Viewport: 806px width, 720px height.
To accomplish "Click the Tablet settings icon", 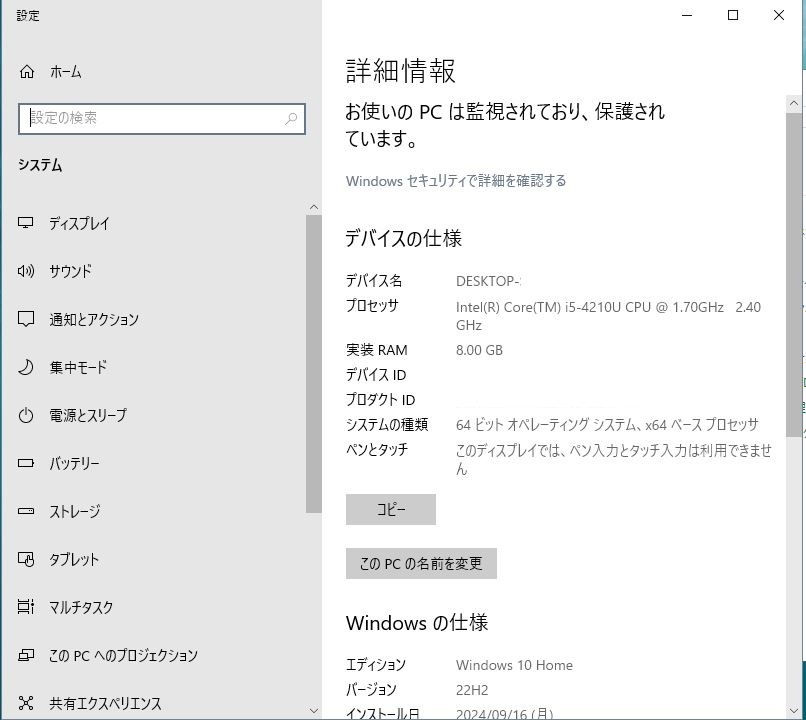I will coord(27,559).
